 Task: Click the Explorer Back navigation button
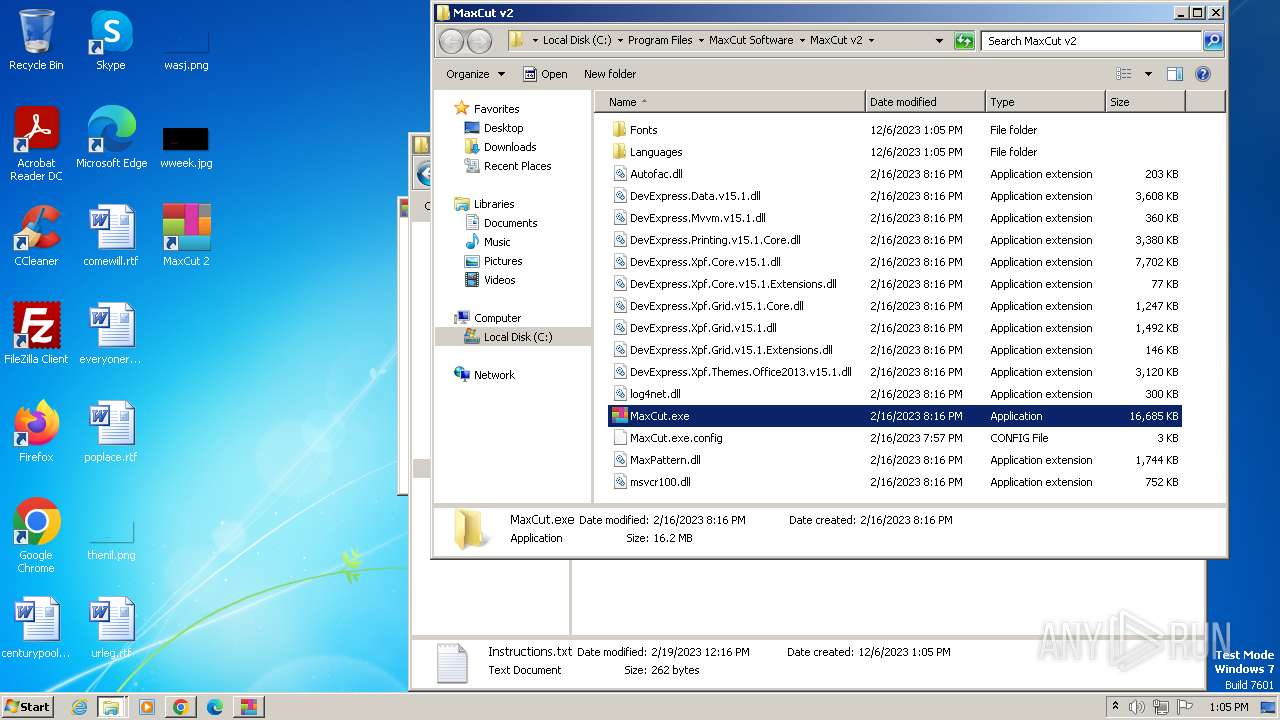452,41
